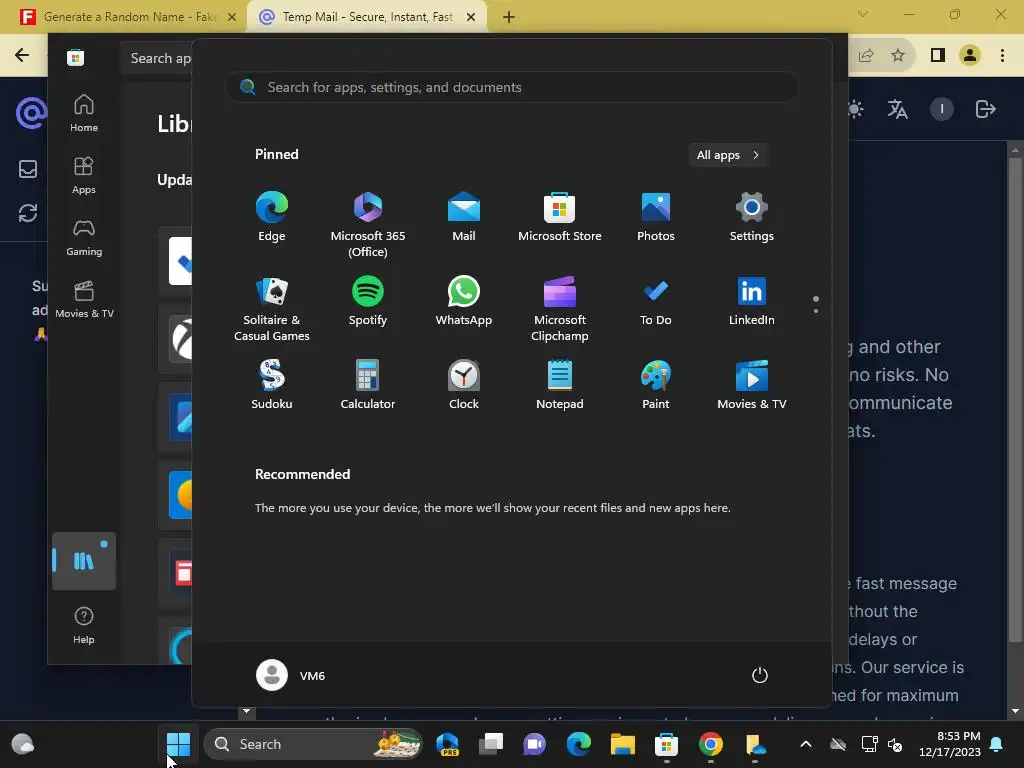The width and height of the screenshot is (1024, 768).
Task: Open notifications bell in the taskbar
Action: pos(997,744)
